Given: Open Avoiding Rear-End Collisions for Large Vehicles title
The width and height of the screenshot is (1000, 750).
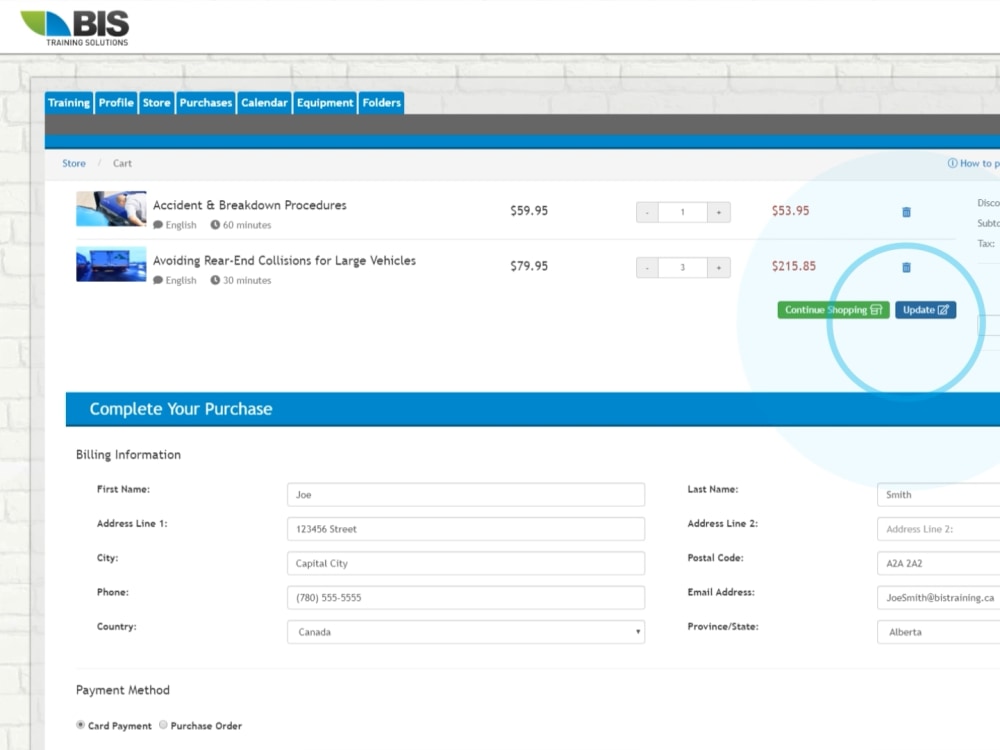Looking at the screenshot, I should (x=284, y=261).
